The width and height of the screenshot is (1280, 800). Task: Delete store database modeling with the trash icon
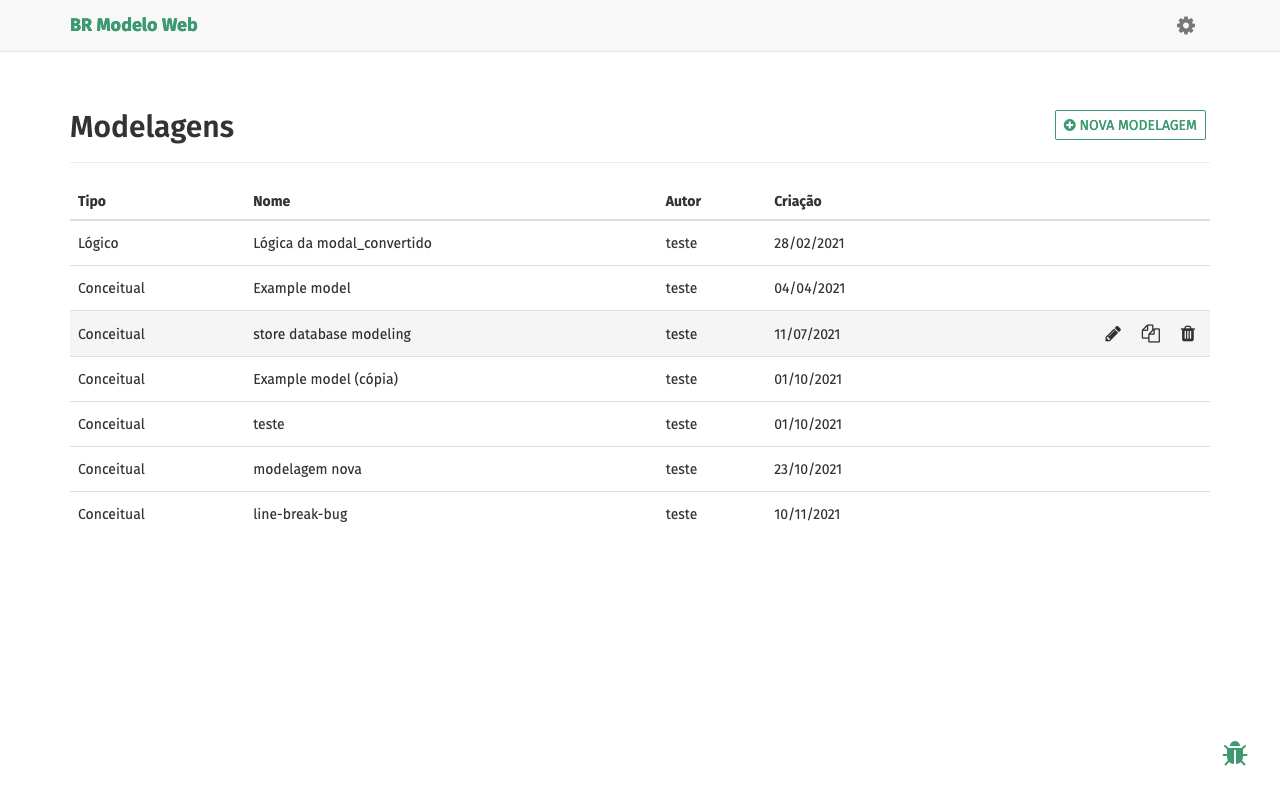point(1187,333)
